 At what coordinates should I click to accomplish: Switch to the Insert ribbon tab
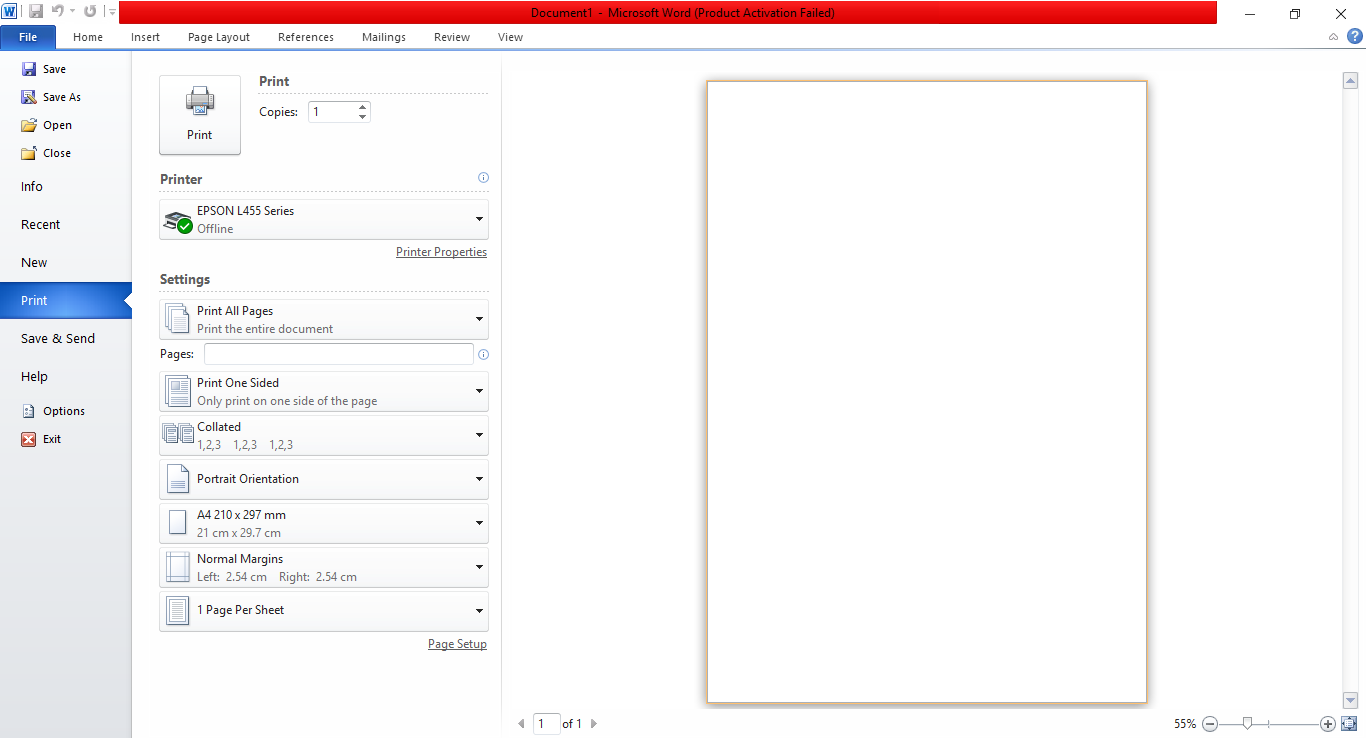tap(145, 37)
